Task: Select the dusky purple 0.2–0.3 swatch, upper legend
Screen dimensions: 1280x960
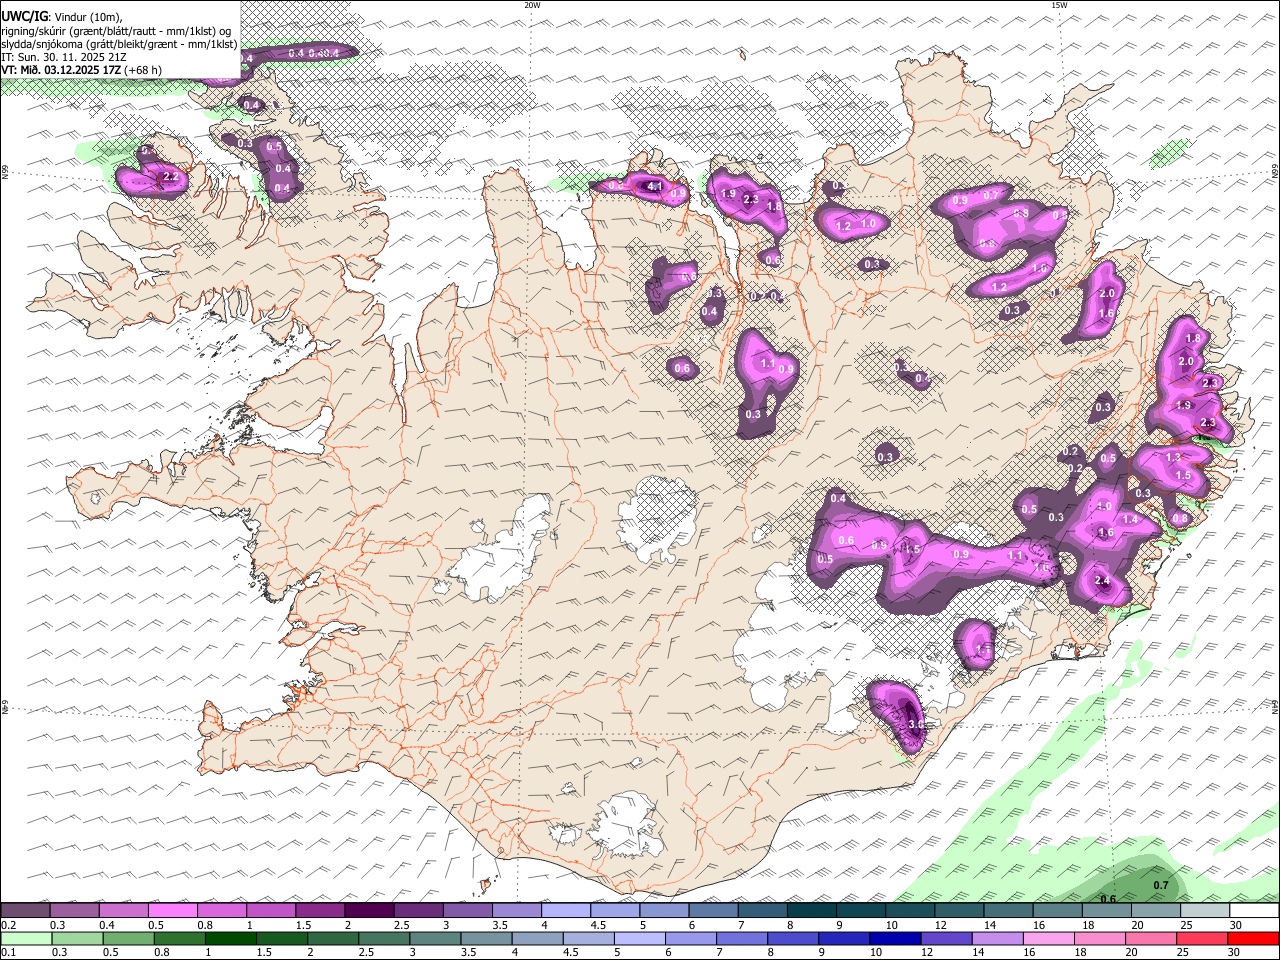Action: (25, 911)
